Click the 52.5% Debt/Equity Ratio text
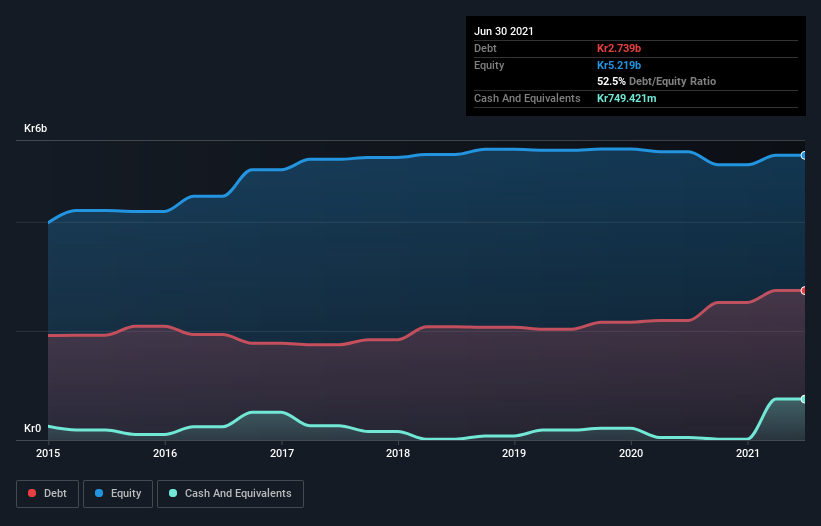This screenshot has height=526, width=821. tap(657, 81)
